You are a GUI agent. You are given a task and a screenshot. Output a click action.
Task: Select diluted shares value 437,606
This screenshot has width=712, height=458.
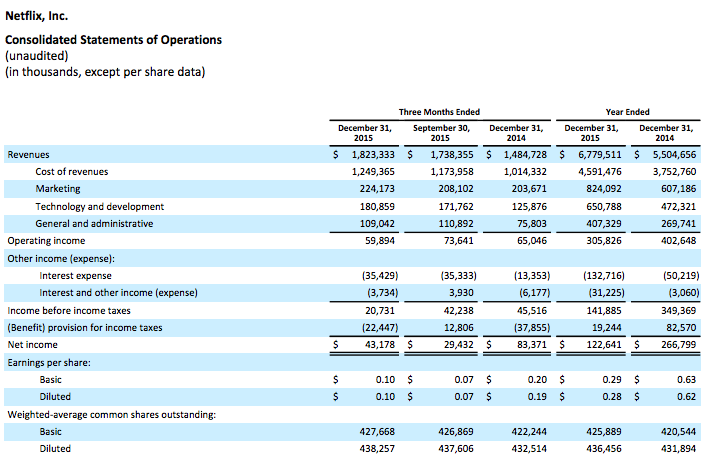[456, 449]
